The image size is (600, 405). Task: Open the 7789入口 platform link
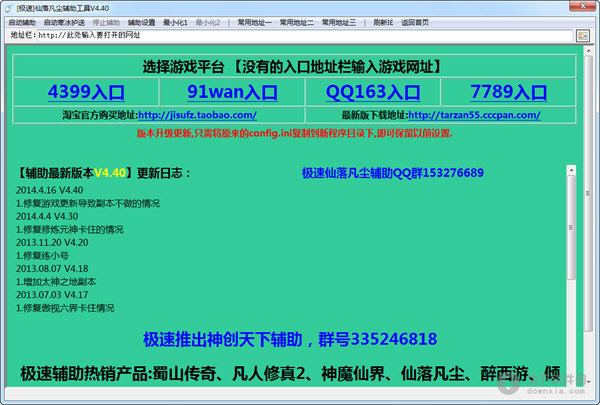(x=509, y=92)
